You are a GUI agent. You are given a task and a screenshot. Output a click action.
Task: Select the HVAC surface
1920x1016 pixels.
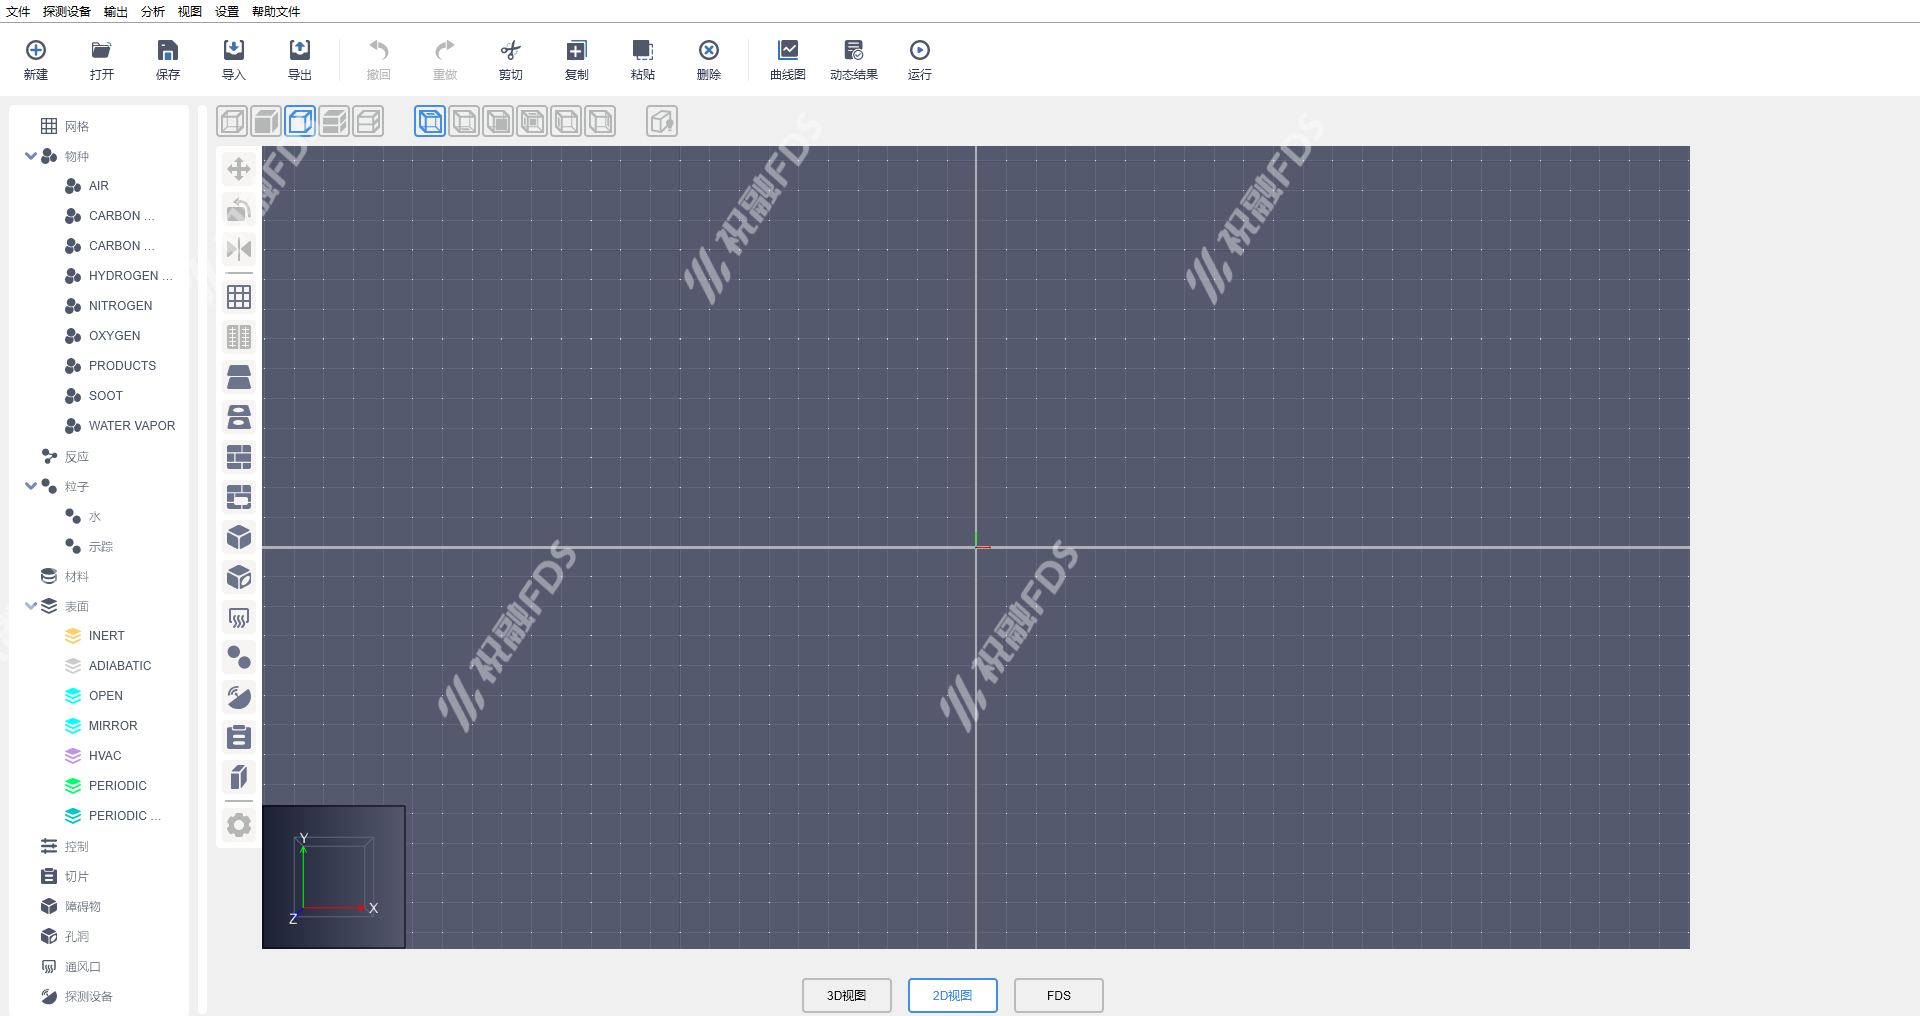click(x=93, y=756)
